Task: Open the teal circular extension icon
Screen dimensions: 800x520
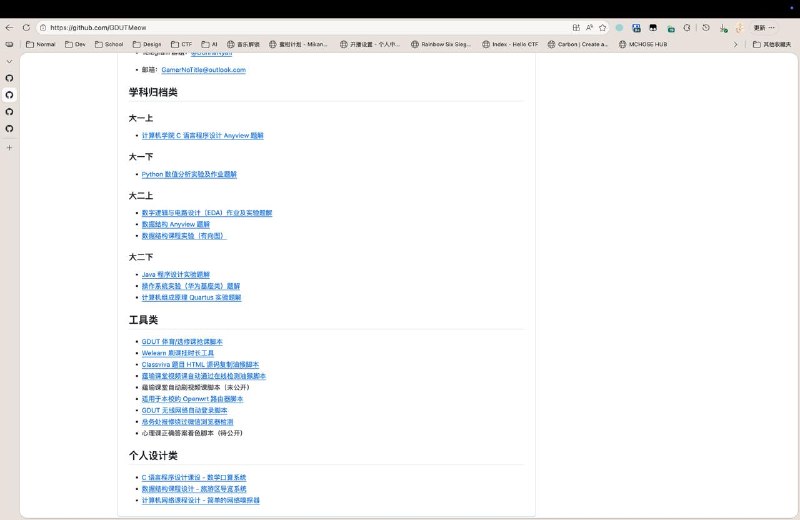Action: pos(619,28)
